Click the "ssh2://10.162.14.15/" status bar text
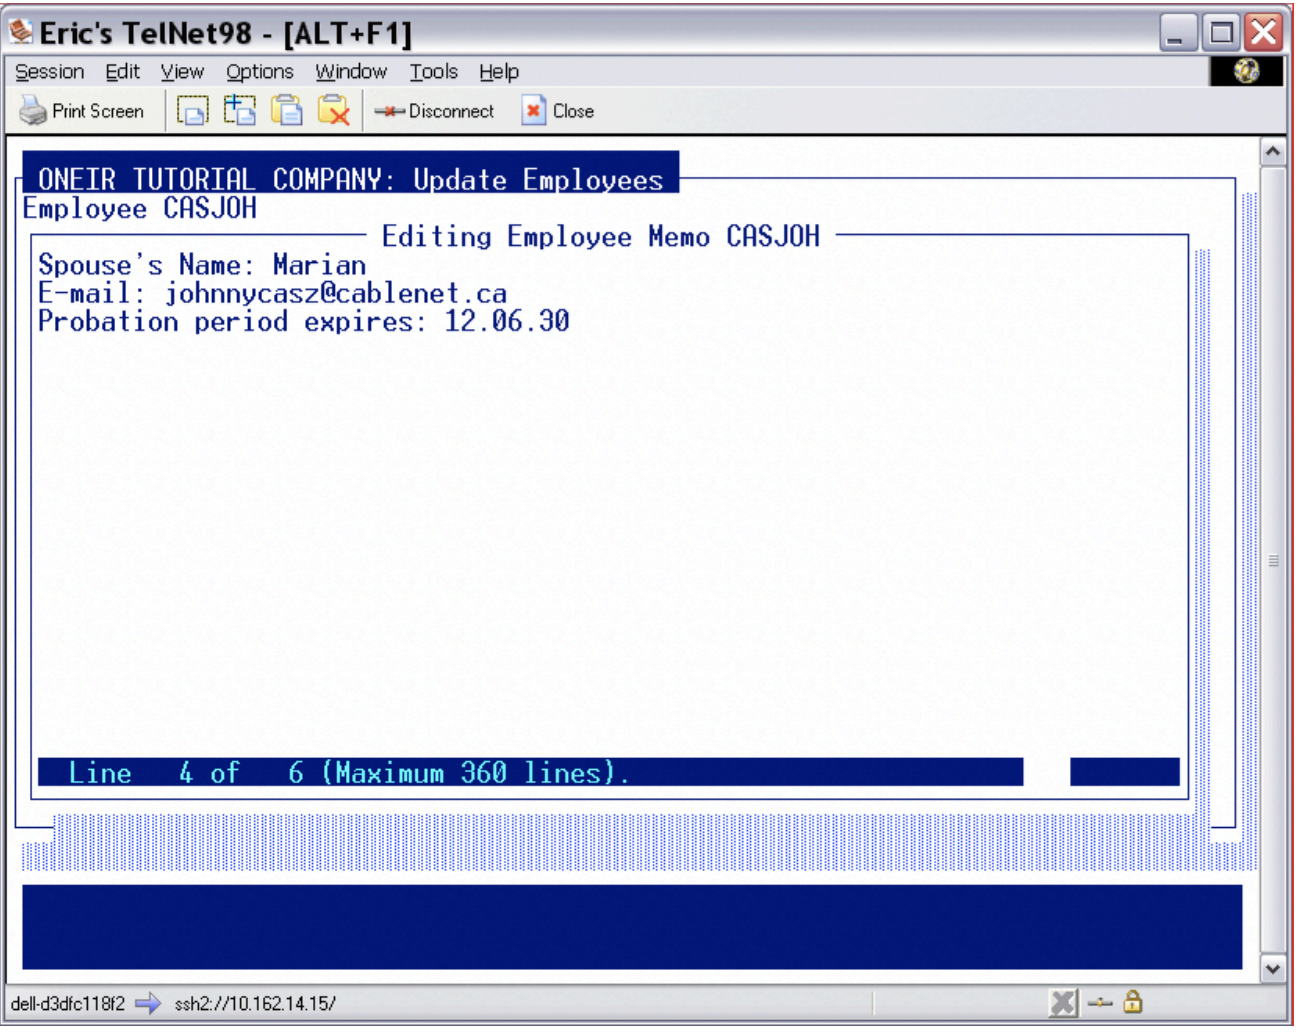Viewport: 1298px width, 1034px height. [255, 1004]
